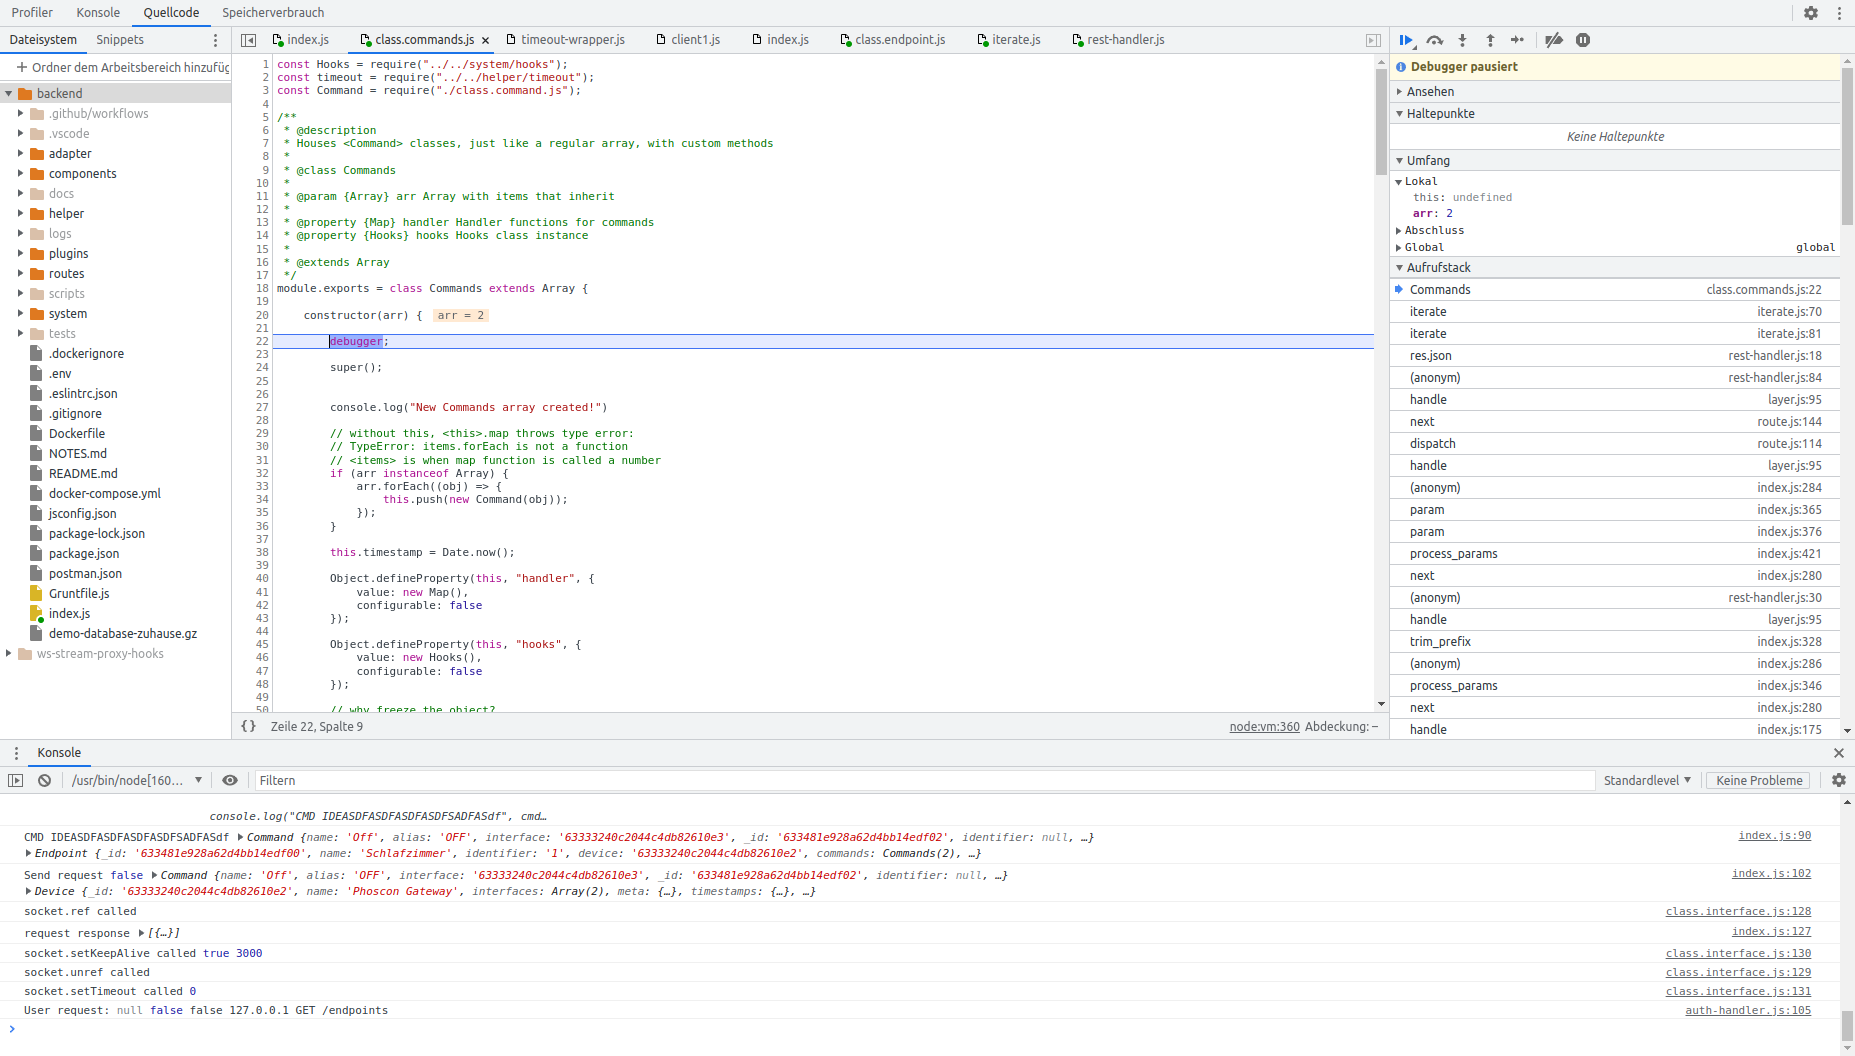Open the index.js:90 console link
The width and height of the screenshot is (1855, 1056).
click(x=1774, y=835)
